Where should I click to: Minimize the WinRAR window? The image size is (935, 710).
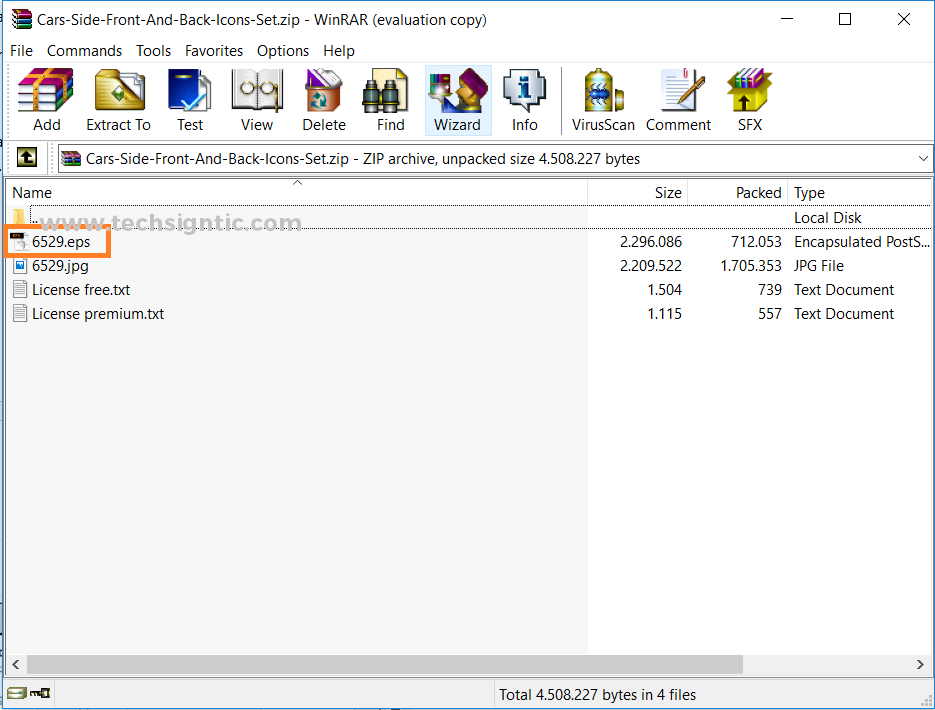[x=787, y=19]
